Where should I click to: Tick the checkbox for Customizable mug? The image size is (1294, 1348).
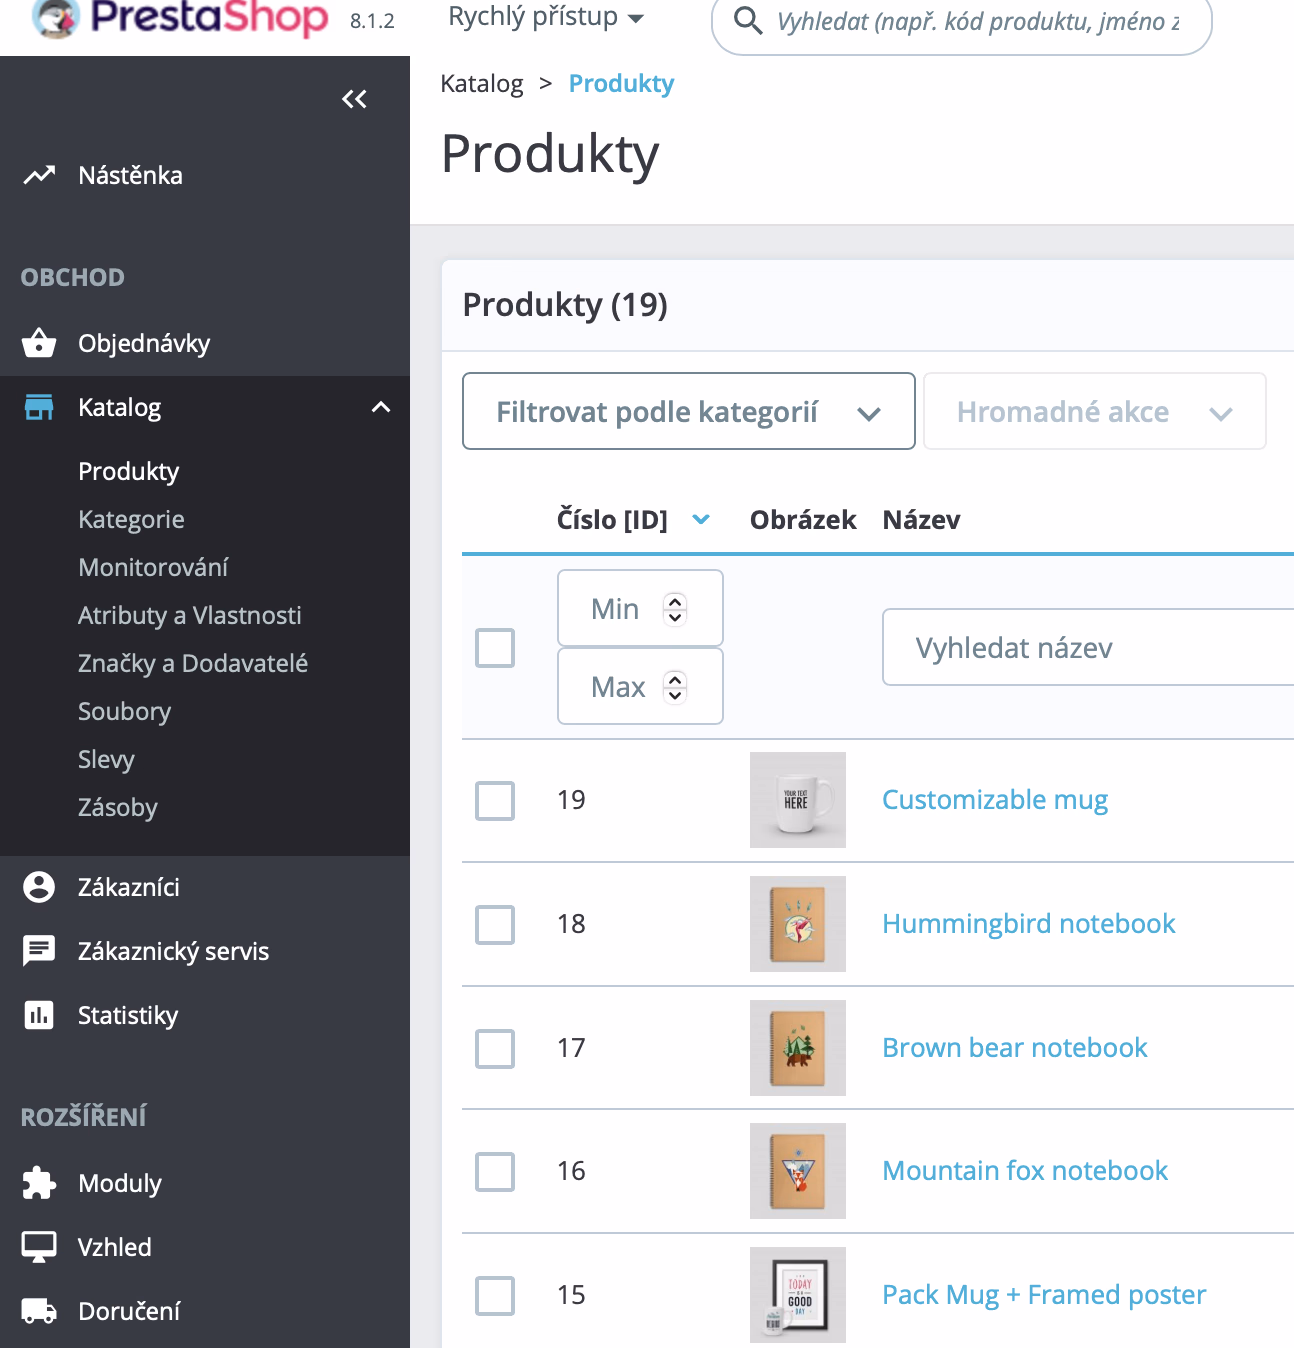click(x=495, y=801)
